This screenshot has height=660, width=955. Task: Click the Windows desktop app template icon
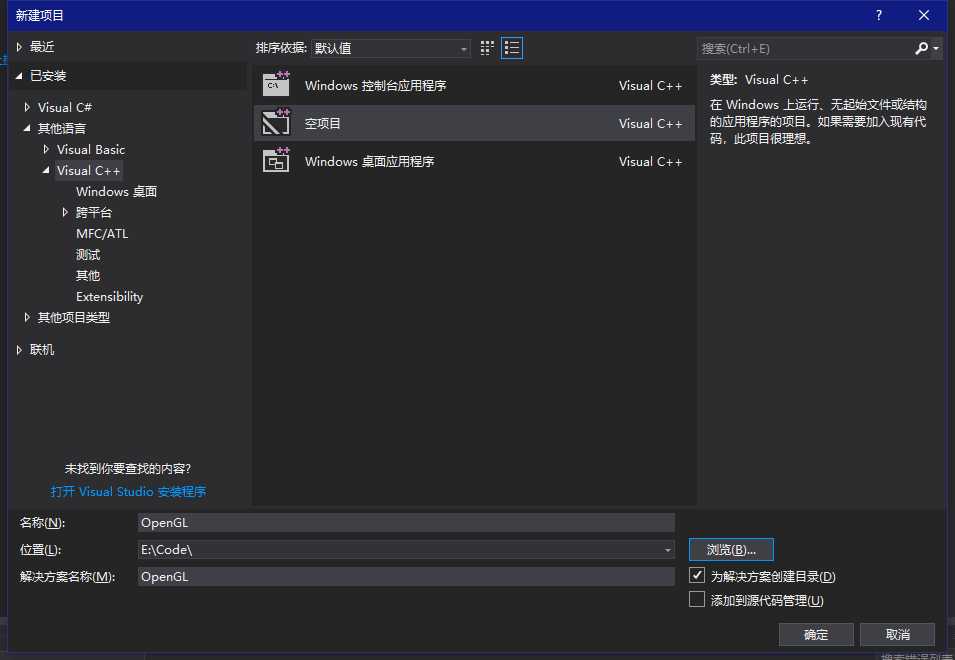(277, 160)
